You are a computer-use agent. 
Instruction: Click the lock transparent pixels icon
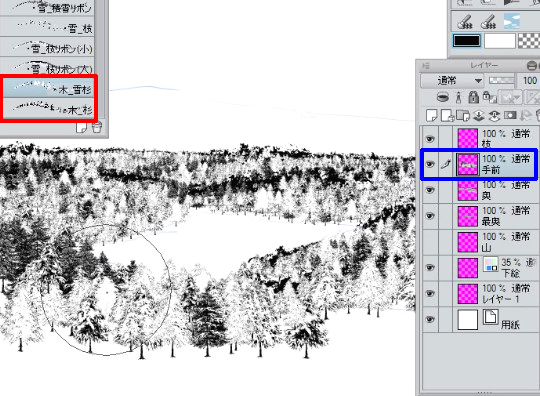pyautogui.click(x=489, y=97)
